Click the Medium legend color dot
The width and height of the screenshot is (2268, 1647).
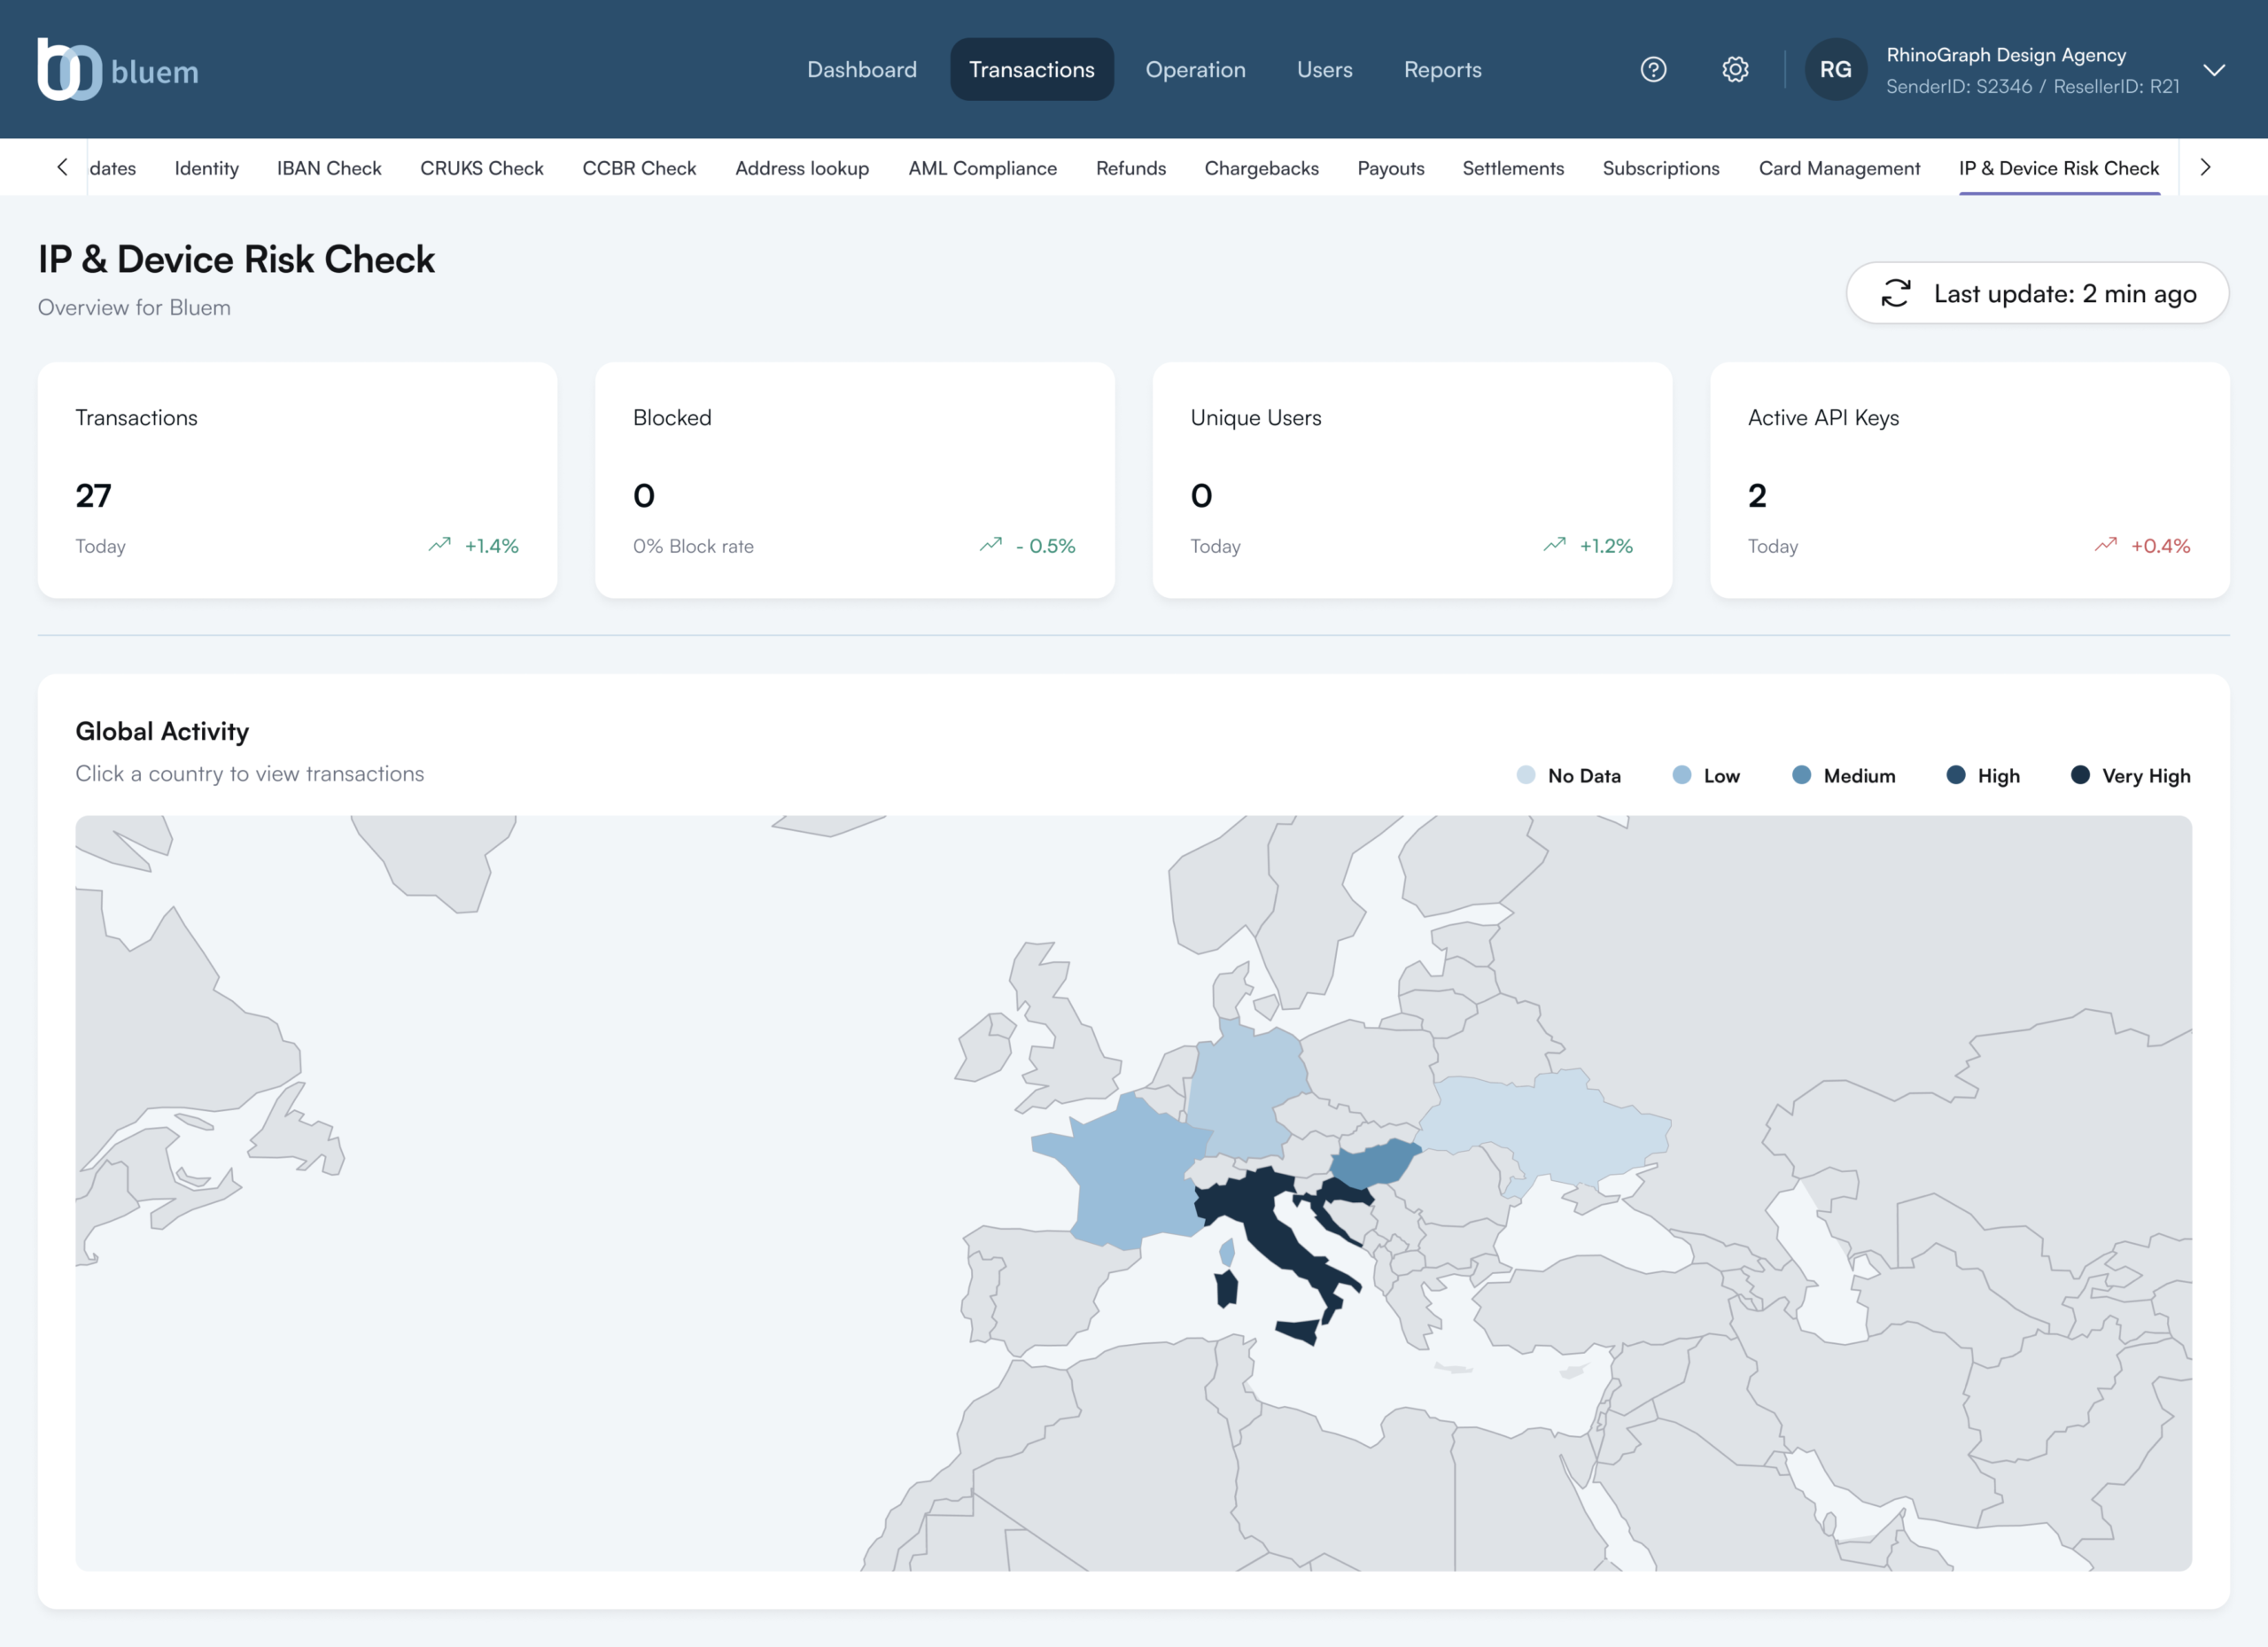(x=1801, y=775)
